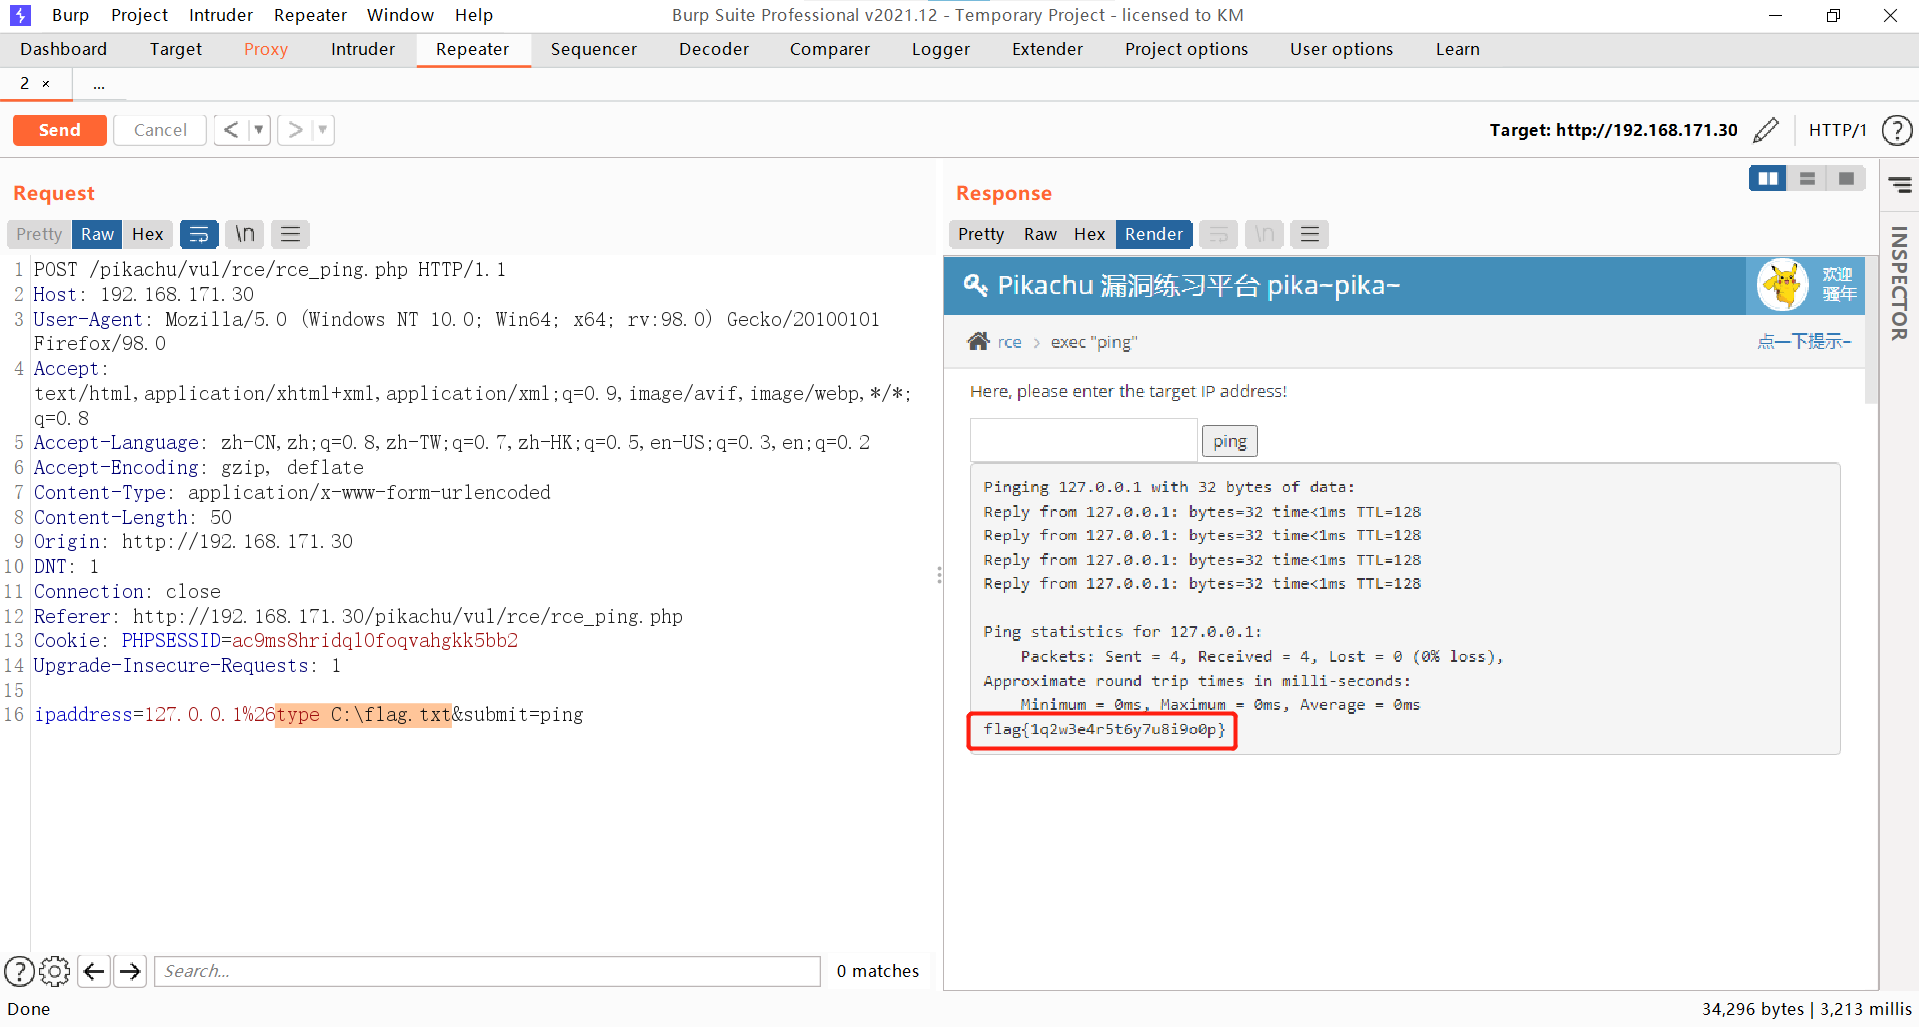
Task: Close Repeater tab 2
Action: pyautogui.click(x=46, y=84)
